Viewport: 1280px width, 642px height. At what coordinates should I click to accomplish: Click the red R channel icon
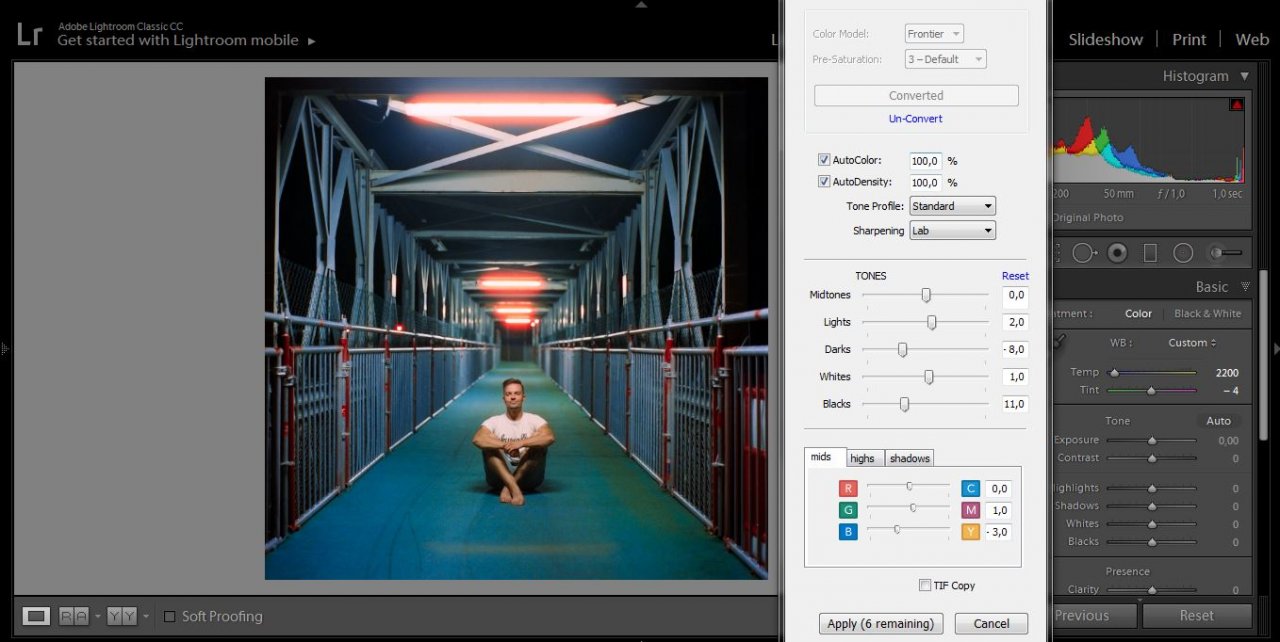pos(848,489)
